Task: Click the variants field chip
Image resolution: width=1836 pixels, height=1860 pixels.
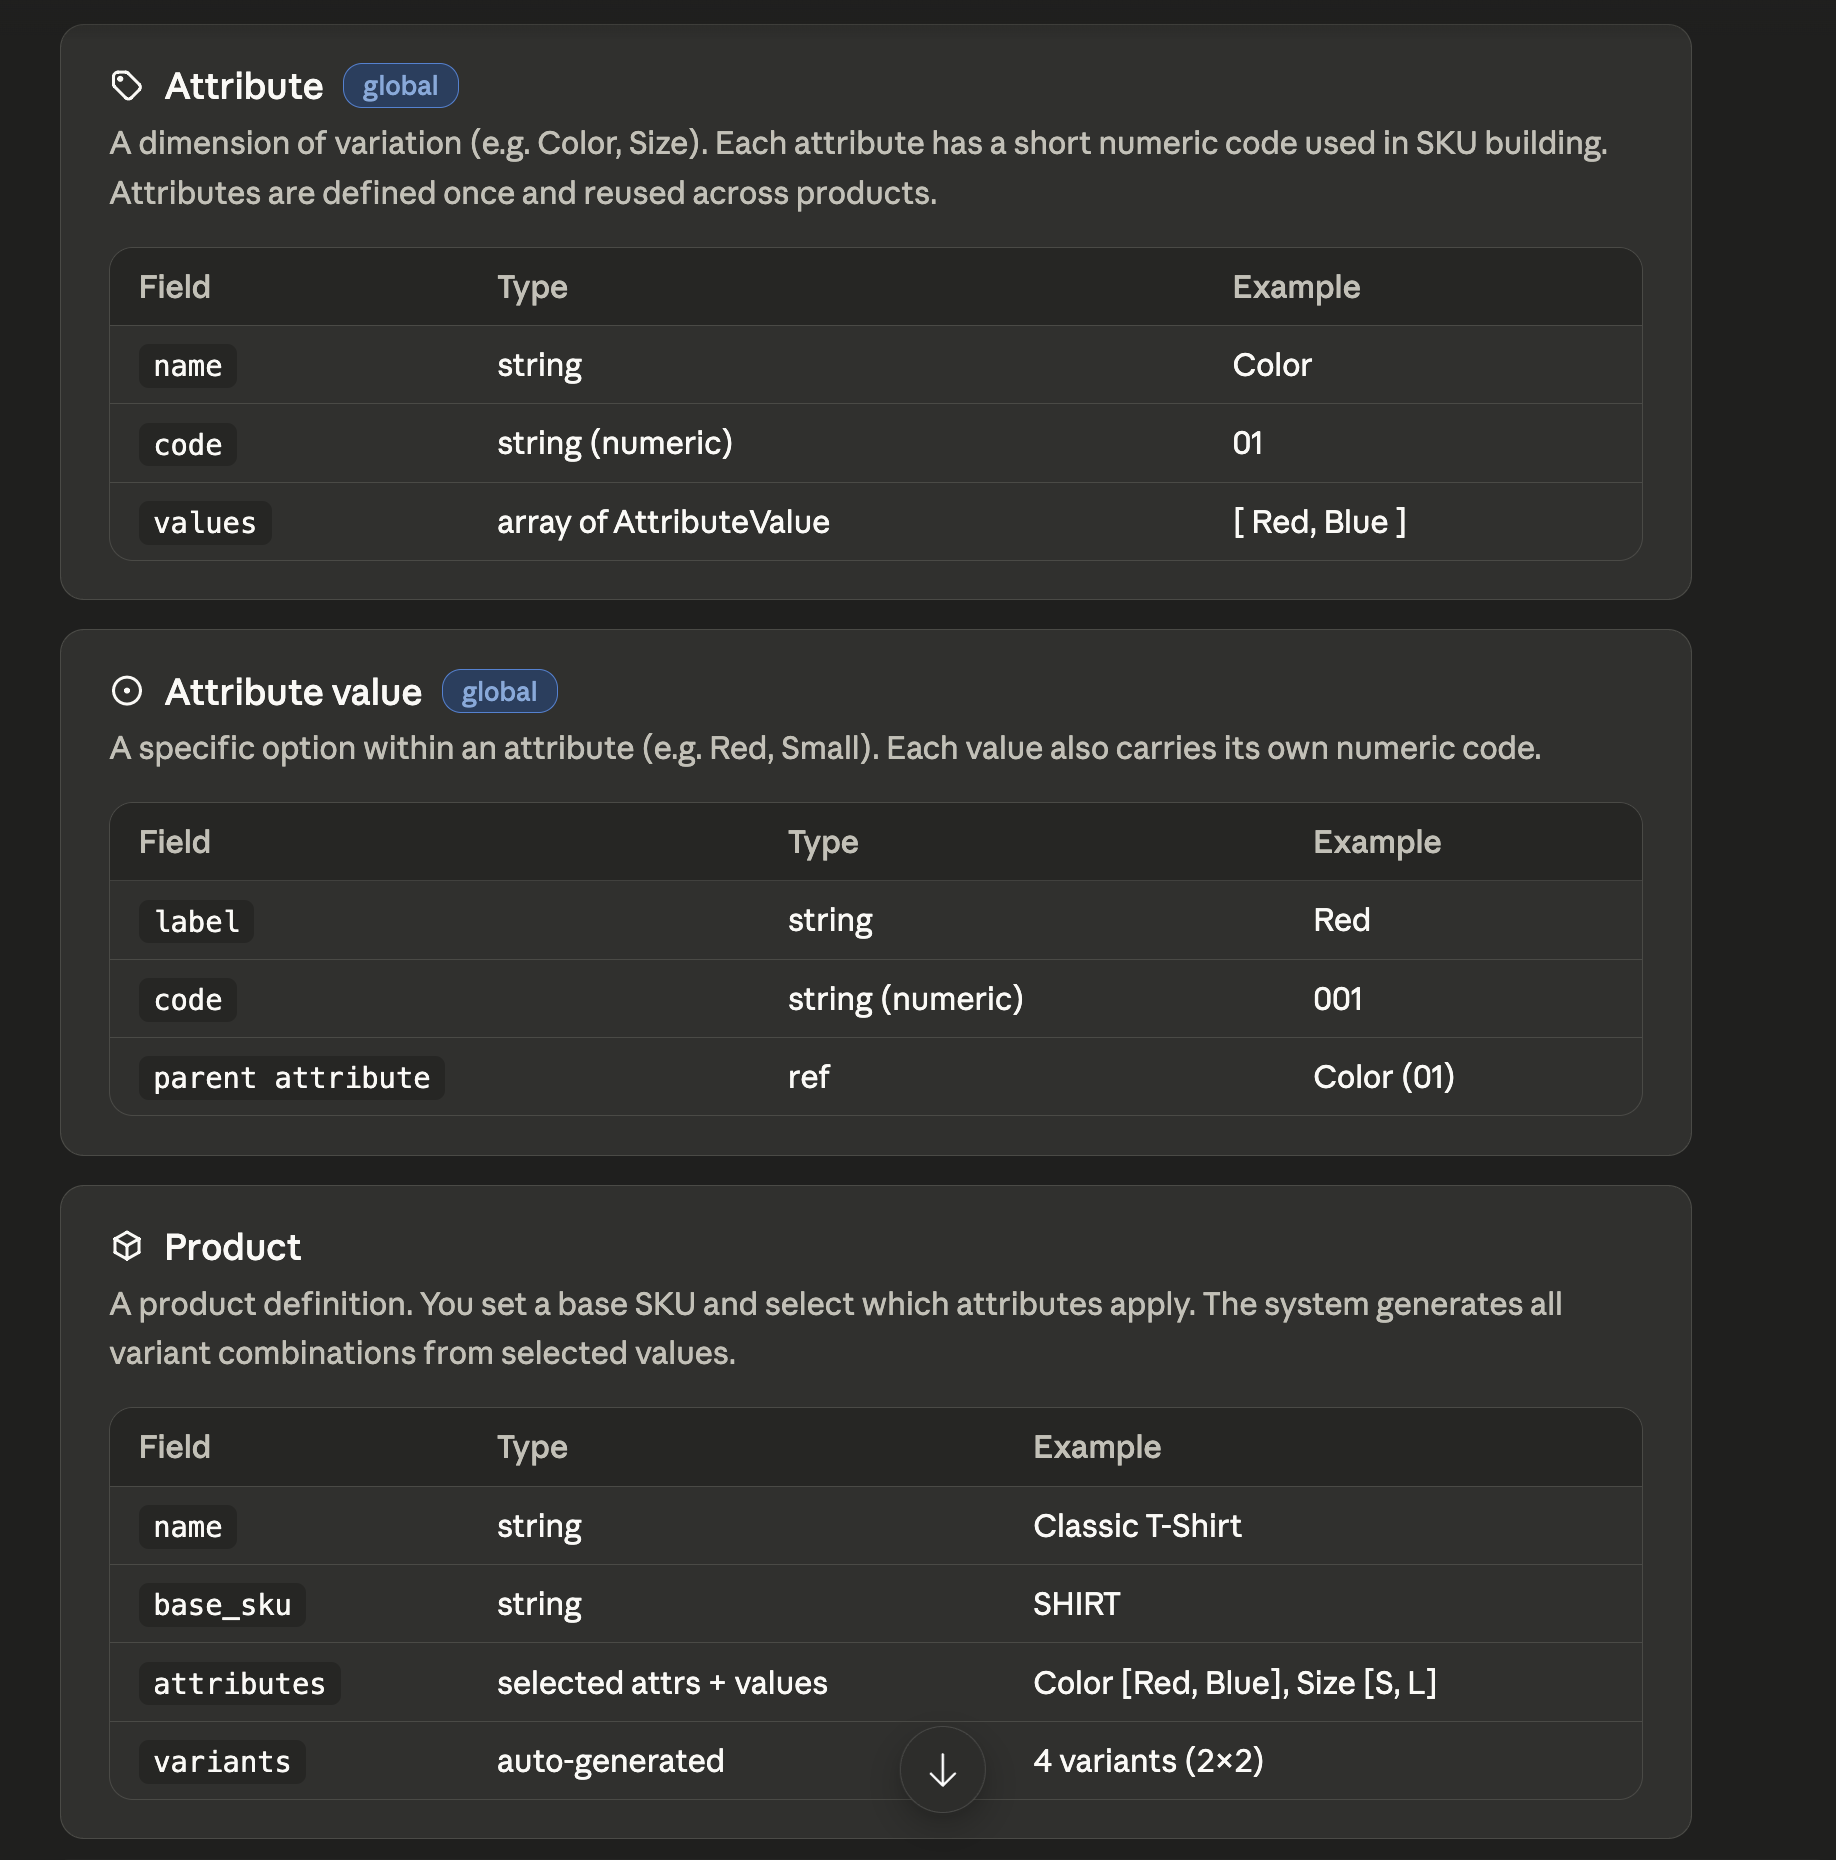Action: [x=222, y=1761]
